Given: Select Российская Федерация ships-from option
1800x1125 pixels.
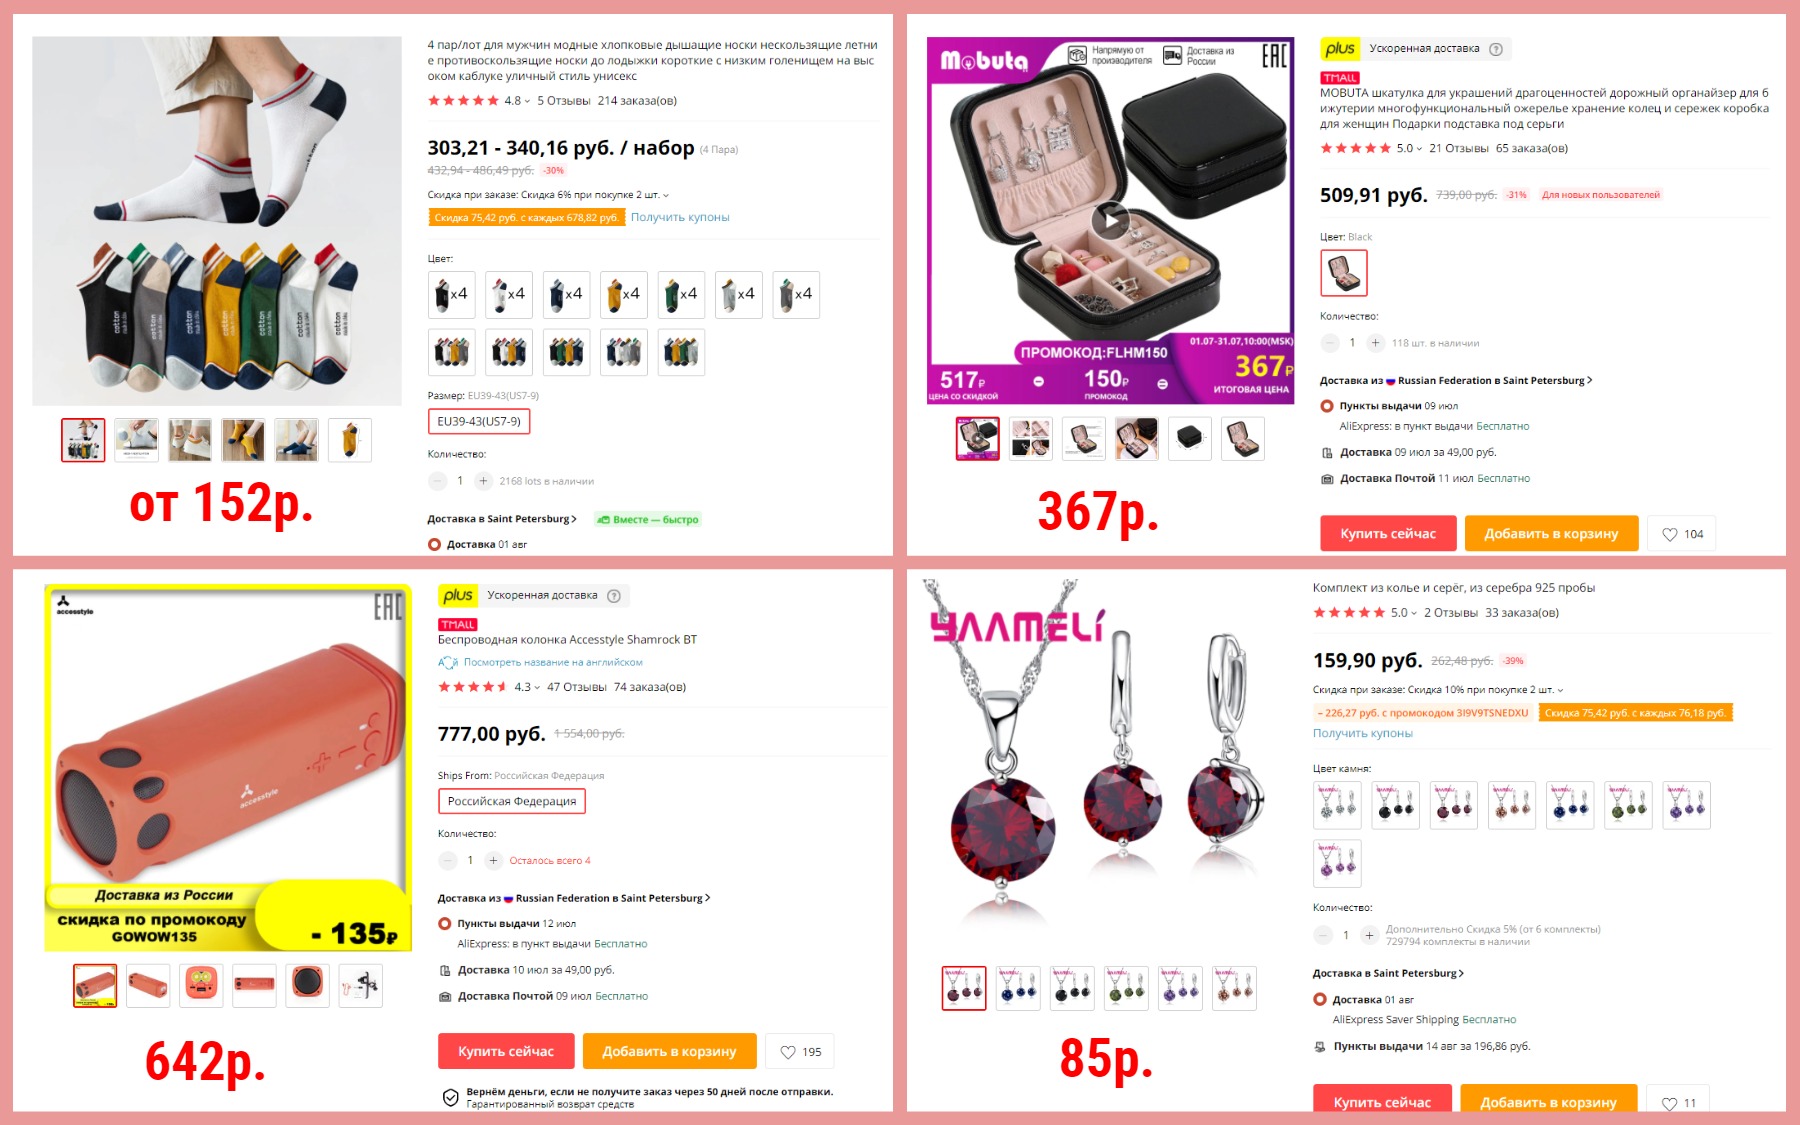Looking at the screenshot, I should [x=512, y=801].
